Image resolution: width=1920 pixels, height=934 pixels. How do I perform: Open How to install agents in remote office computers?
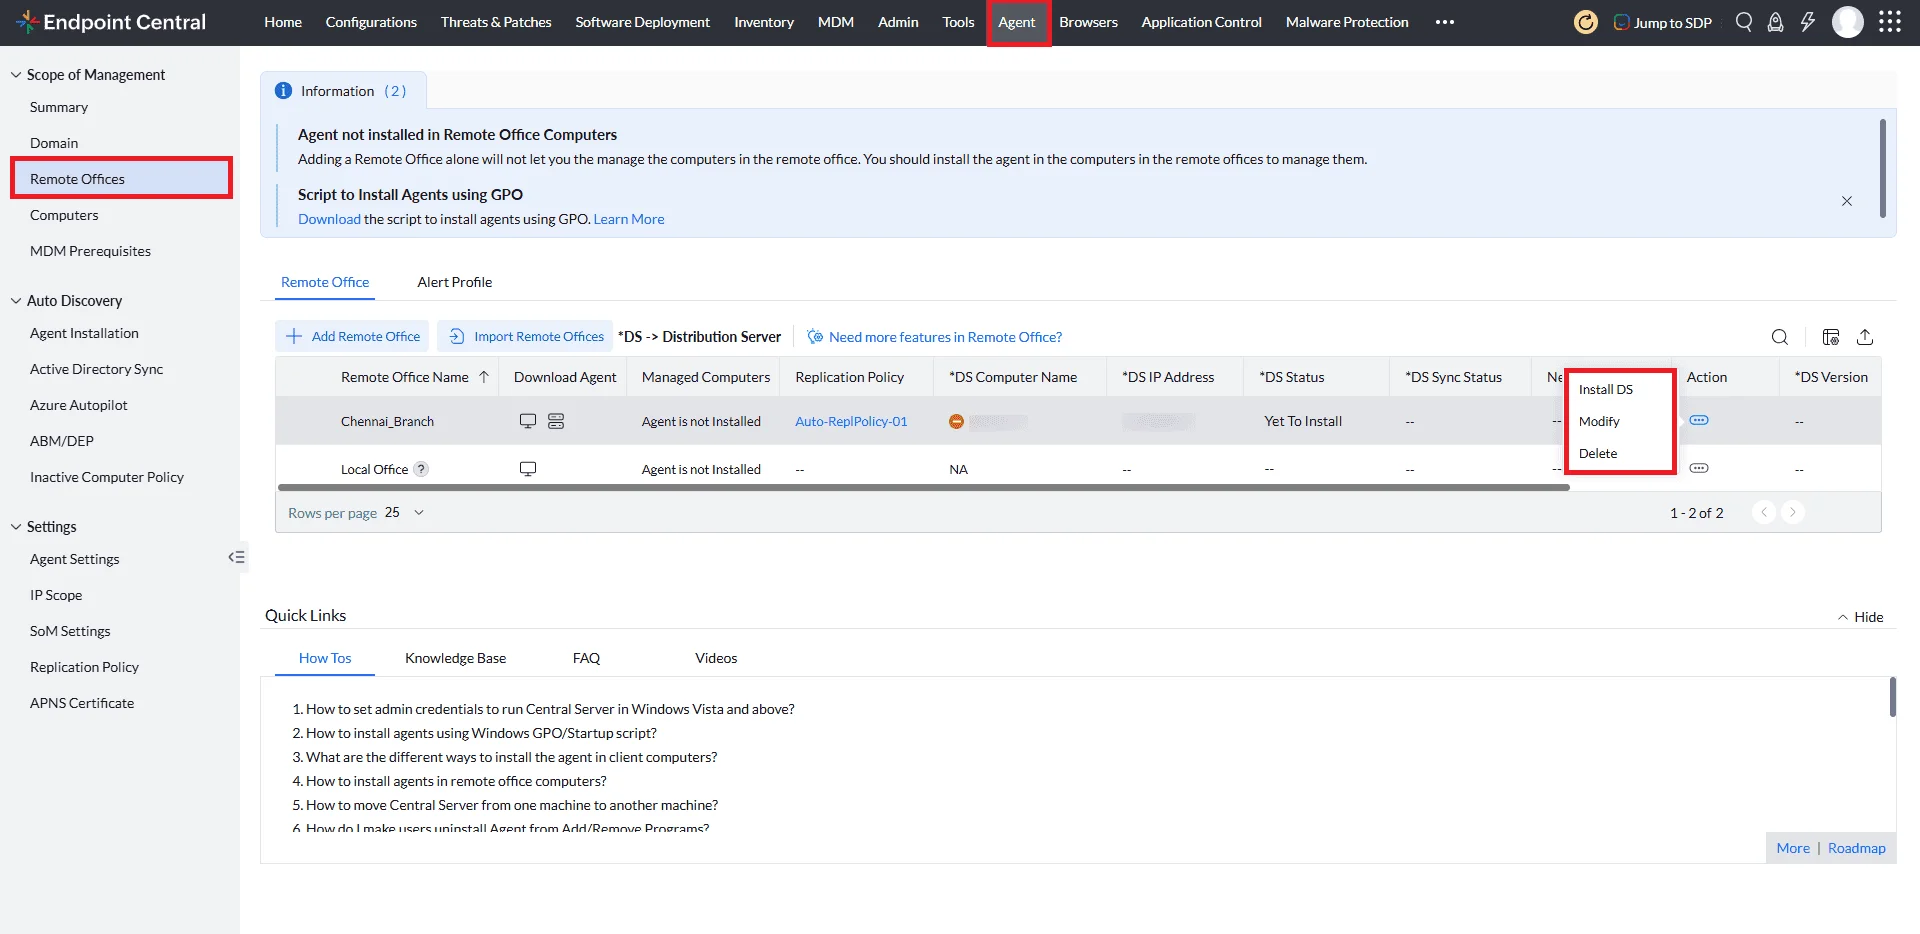click(456, 781)
